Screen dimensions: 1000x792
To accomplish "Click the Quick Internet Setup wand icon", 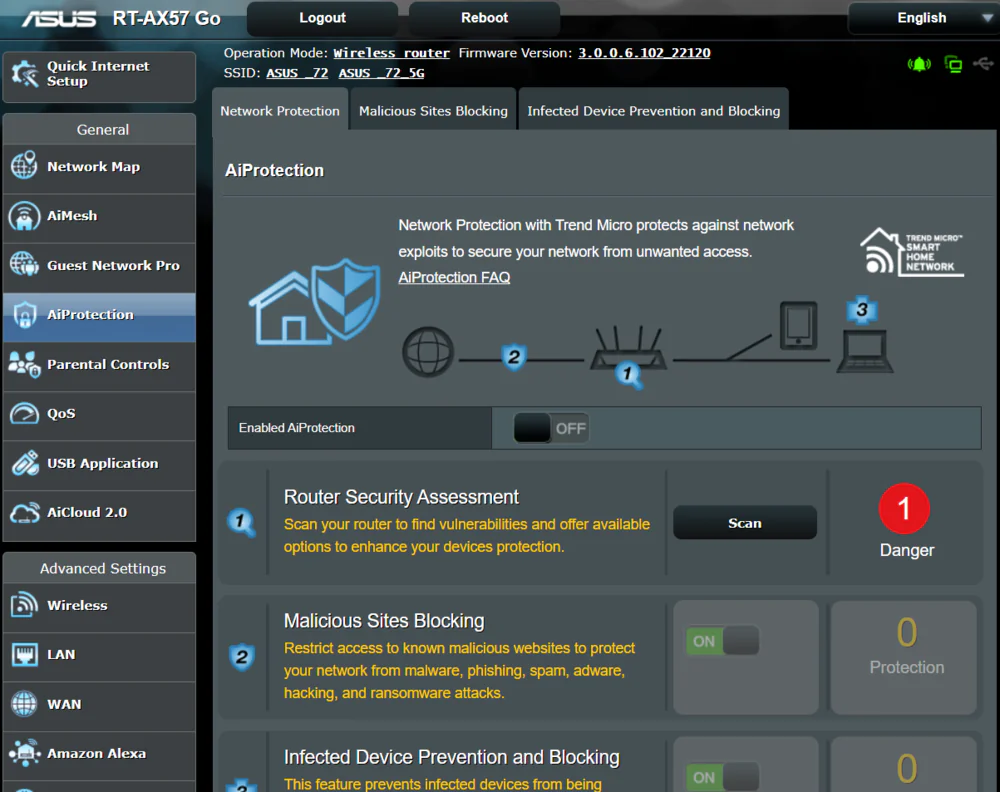I will tap(25, 74).
